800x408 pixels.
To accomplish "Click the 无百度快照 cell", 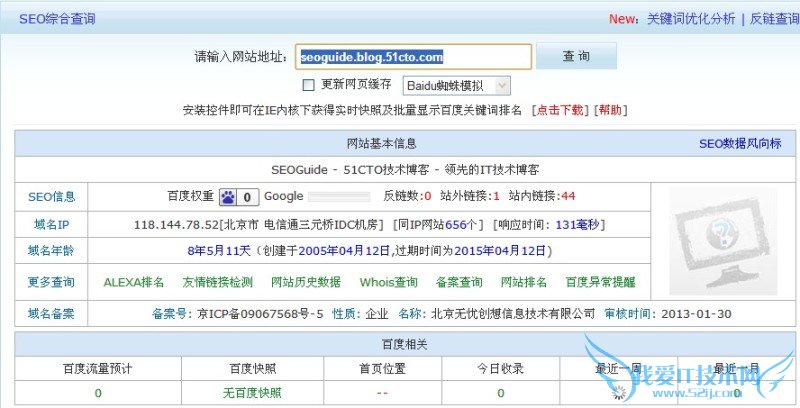I will coord(252,393).
